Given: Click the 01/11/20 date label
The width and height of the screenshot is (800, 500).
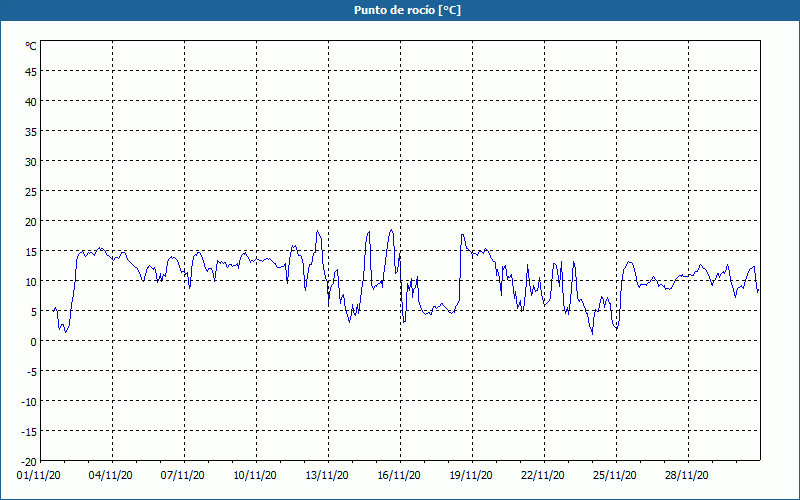Looking at the screenshot, I should 39,476.
